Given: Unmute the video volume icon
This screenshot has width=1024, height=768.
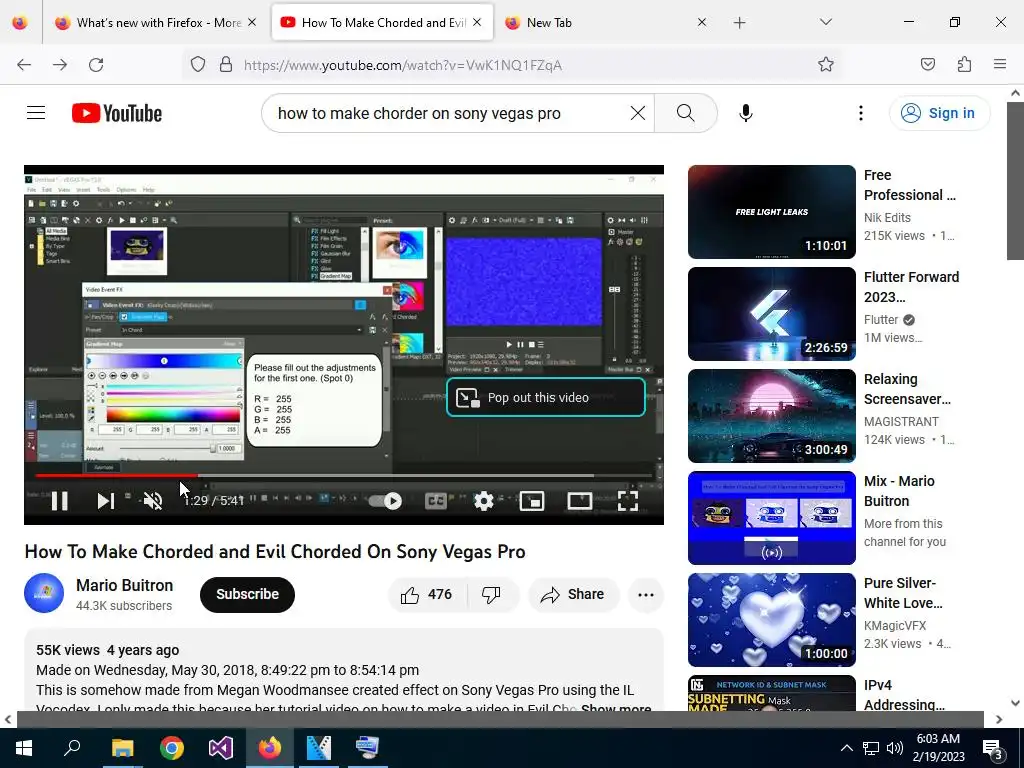Looking at the screenshot, I should pos(153,501).
